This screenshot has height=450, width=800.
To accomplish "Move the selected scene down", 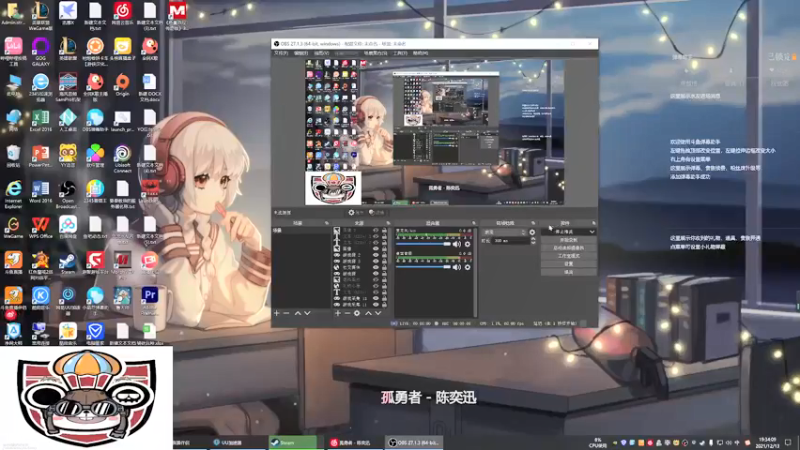I will coord(308,313).
